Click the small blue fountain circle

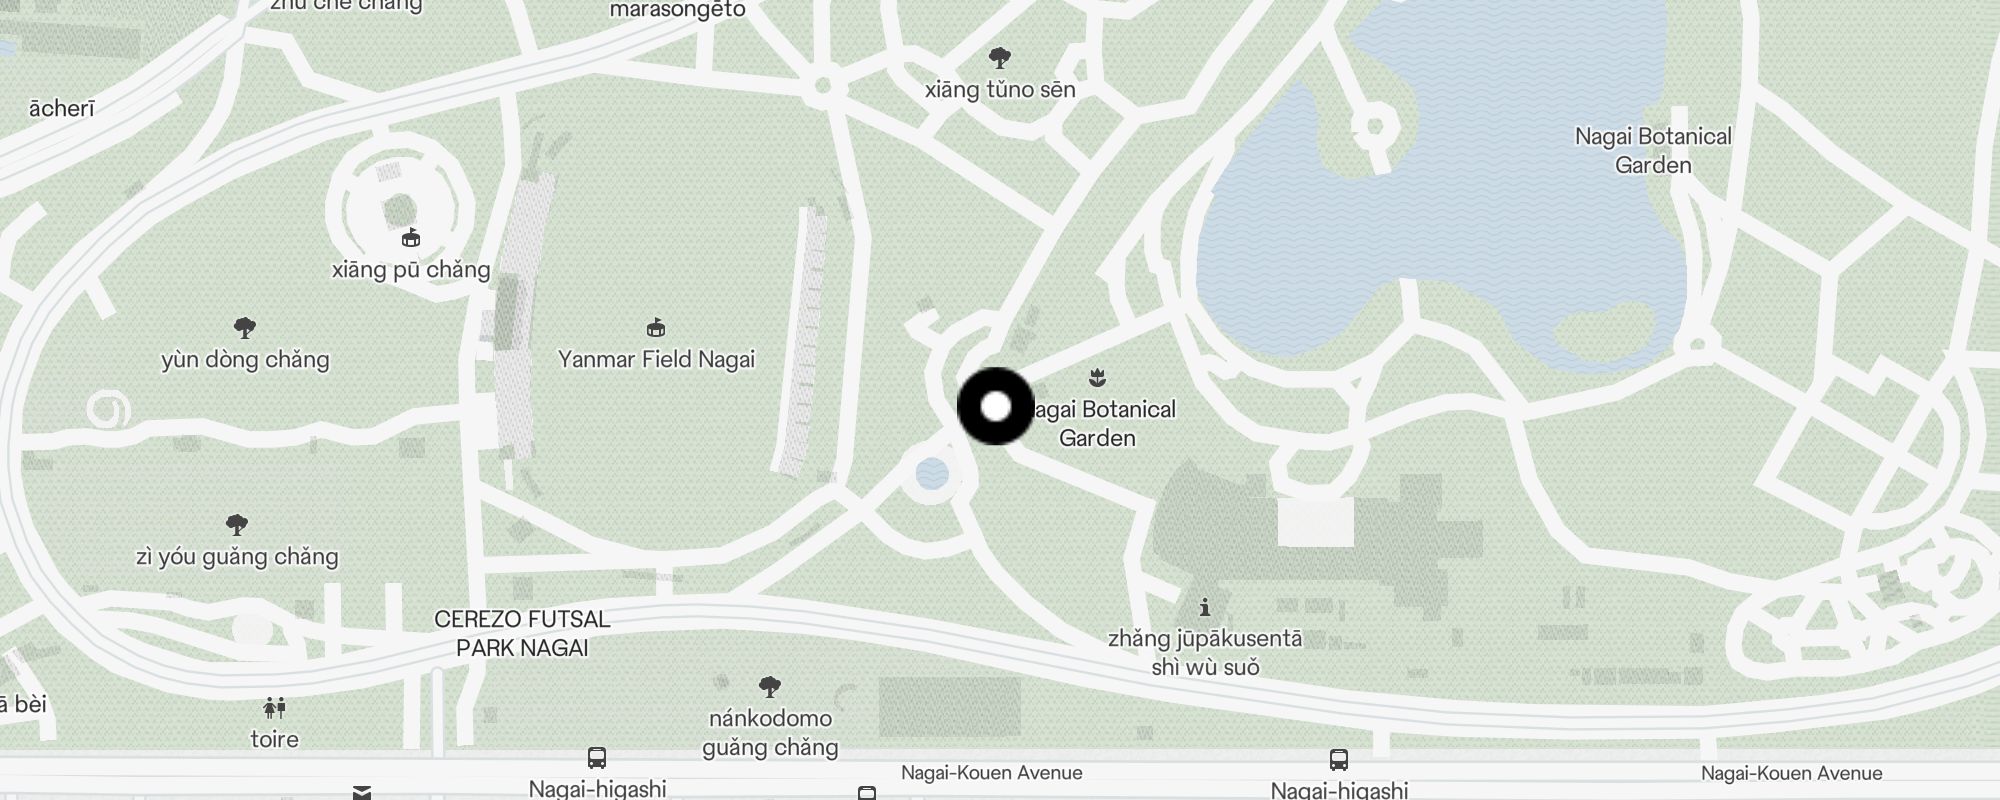click(x=932, y=473)
